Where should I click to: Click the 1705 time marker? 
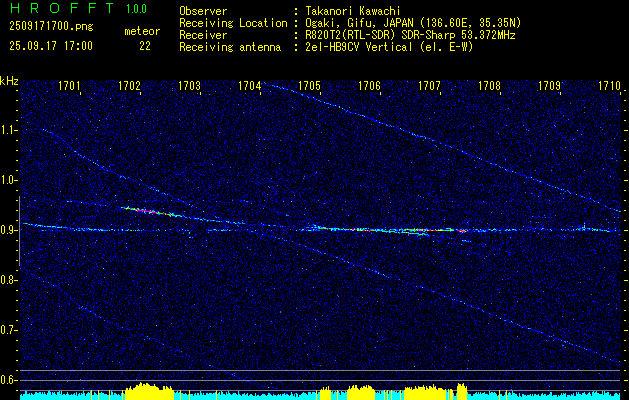tap(310, 86)
